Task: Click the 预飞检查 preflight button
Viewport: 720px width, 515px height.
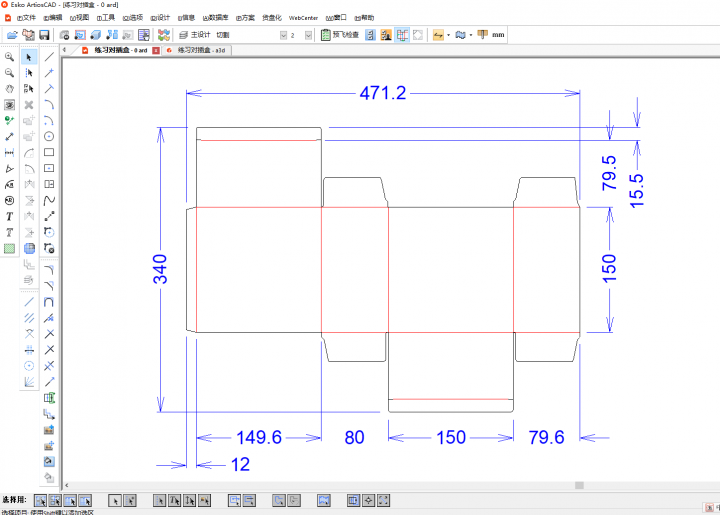Action: (339, 35)
